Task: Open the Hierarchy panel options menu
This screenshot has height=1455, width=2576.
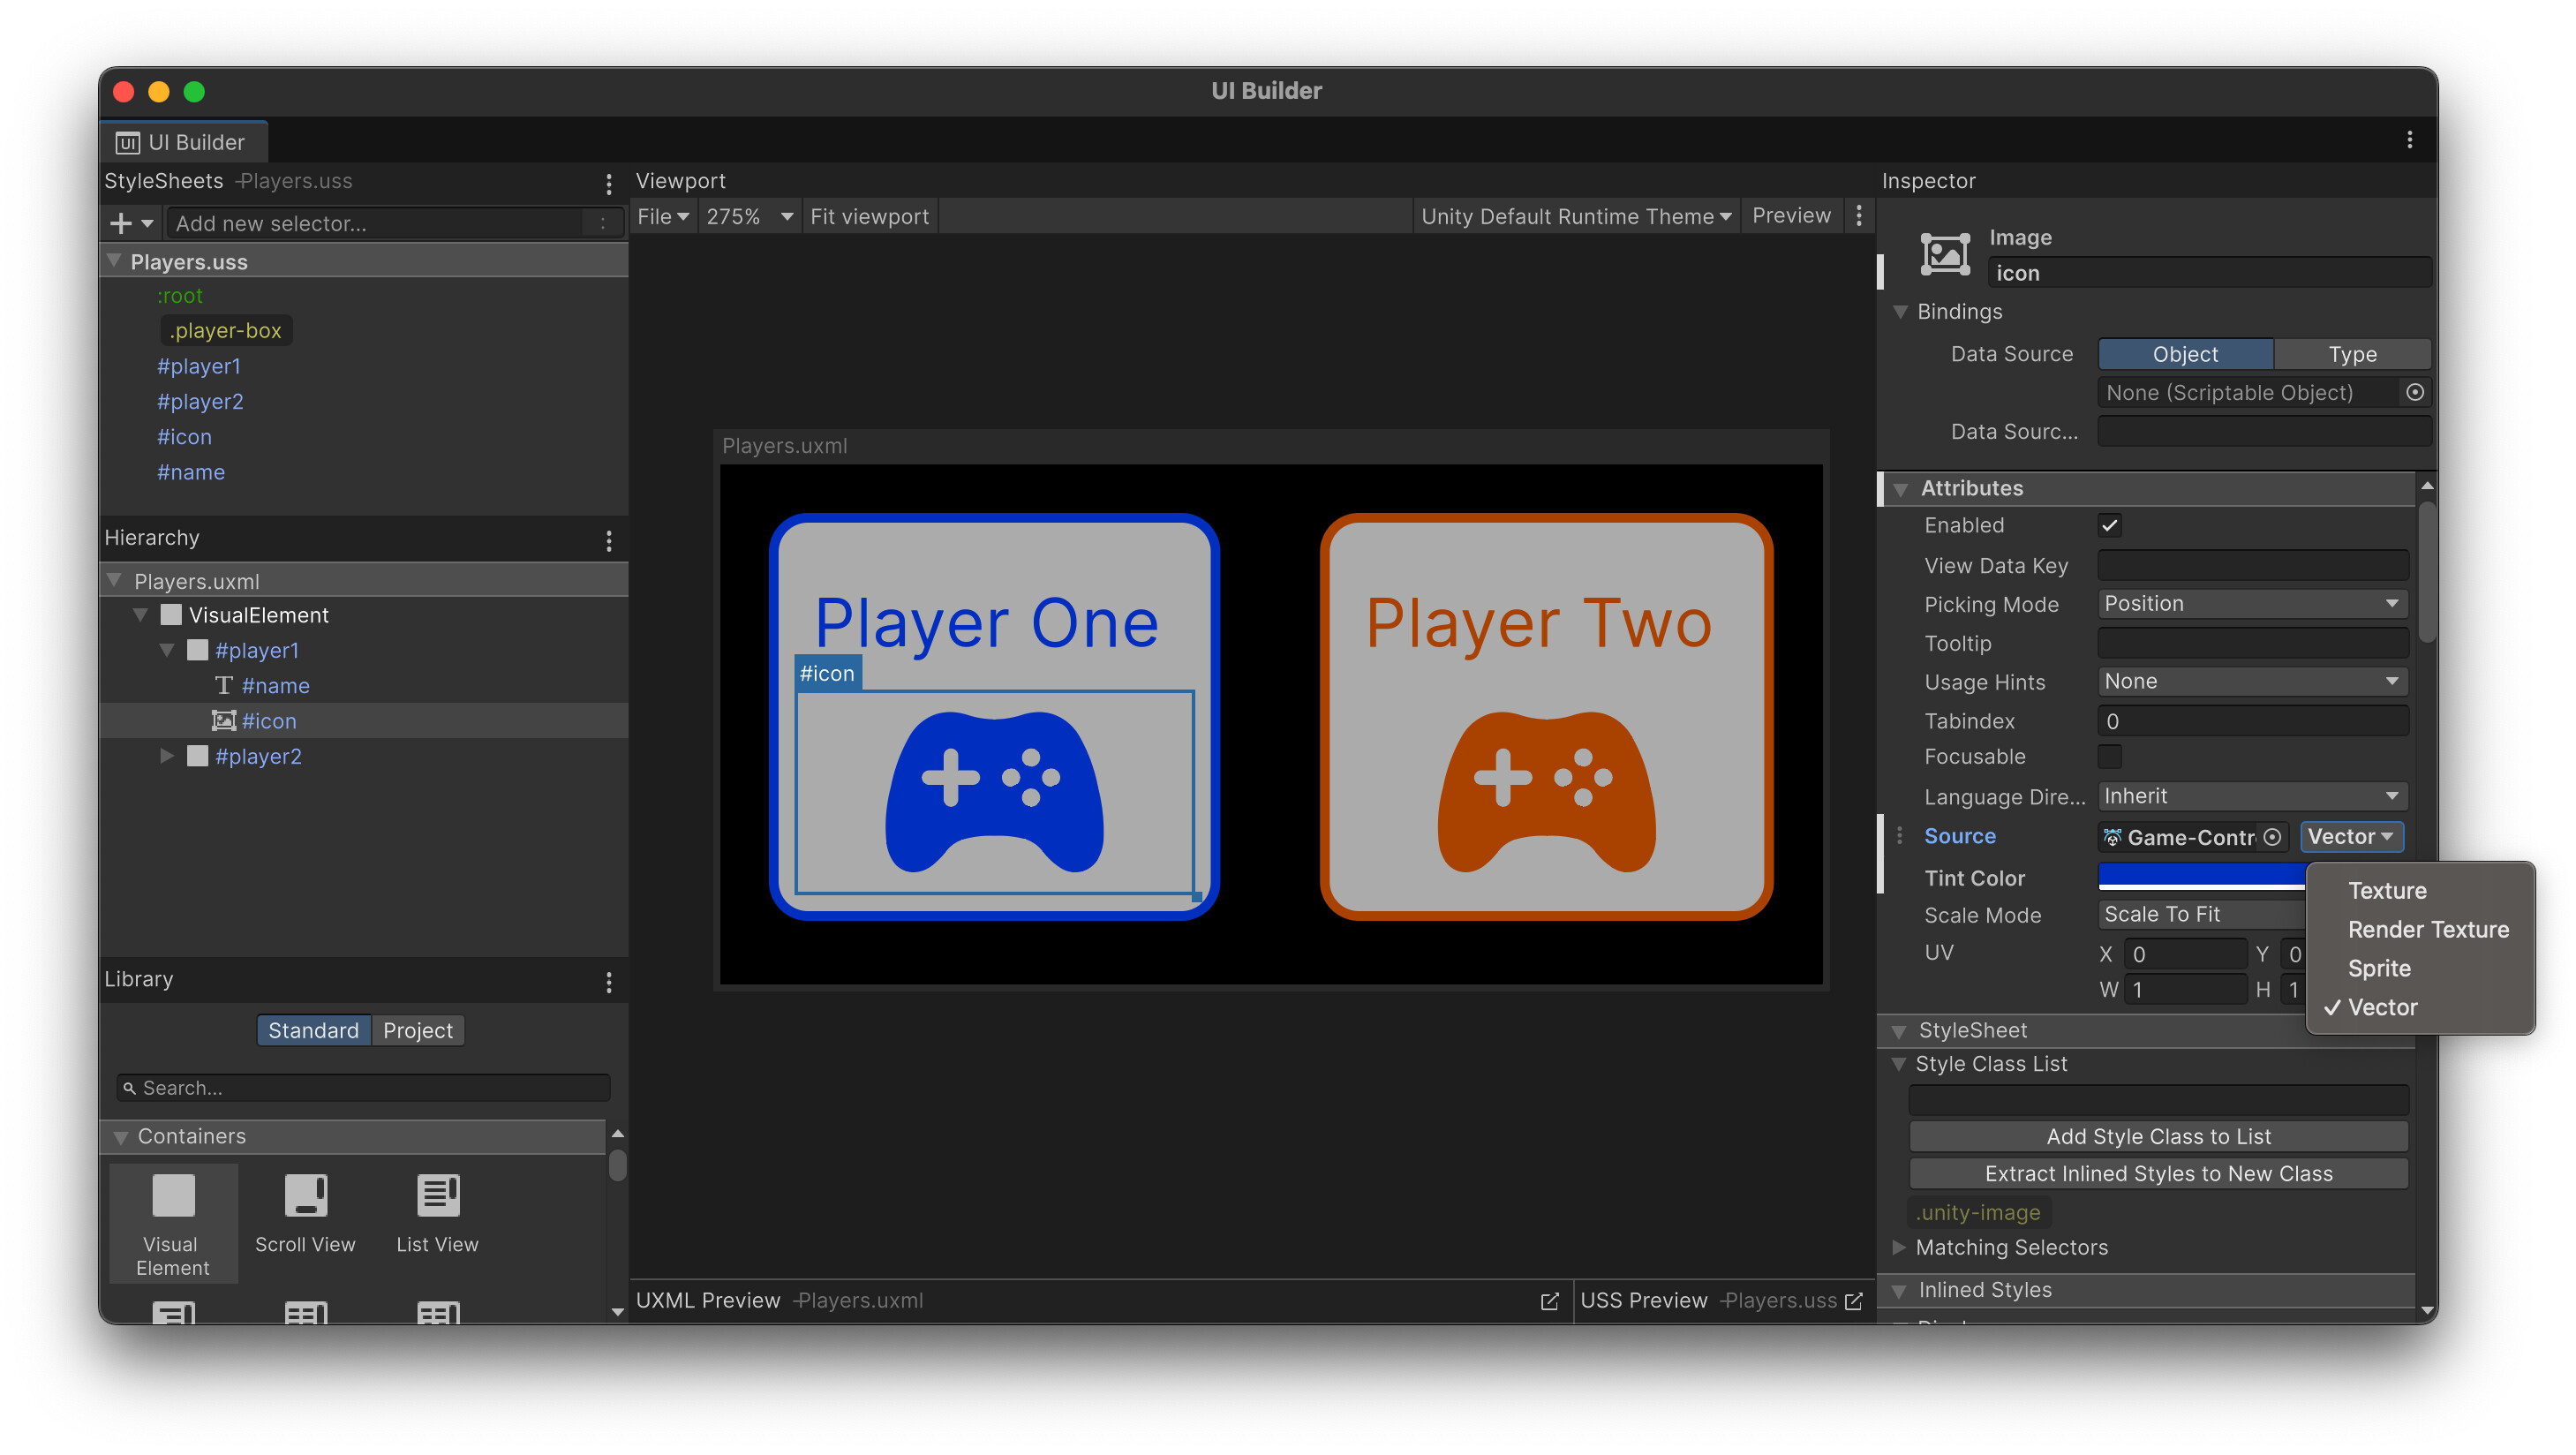Action: [609, 540]
